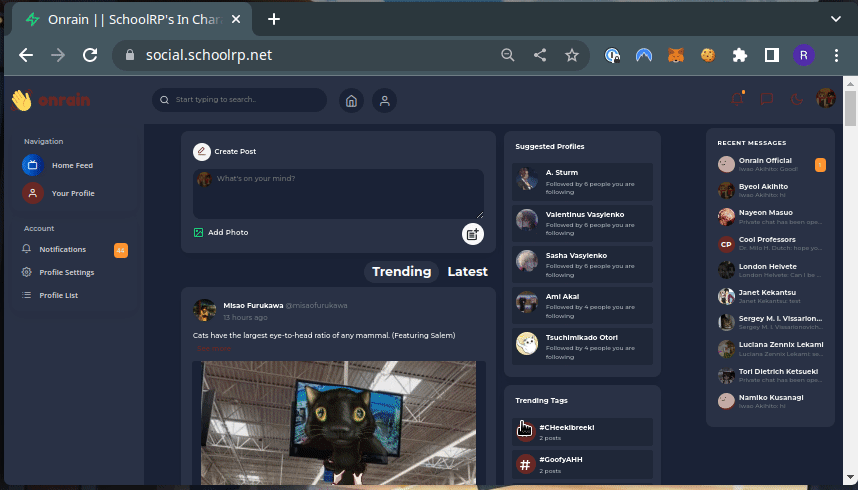Open the #CHeekibreeki trending tag
Image resolution: width=858 pixels, height=490 pixels.
(582, 432)
